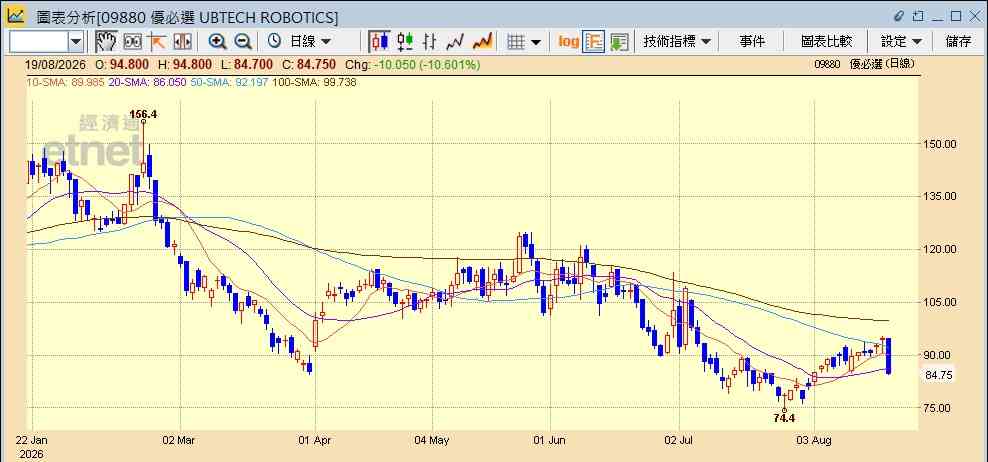Viewport: 988px width, 462px height.
Task: Click the 84.75 current price label
Action: (938, 375)
